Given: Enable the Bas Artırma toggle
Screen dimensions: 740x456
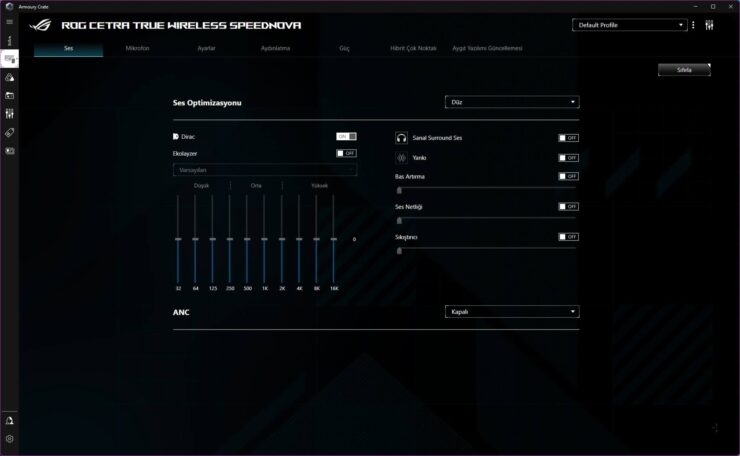Looking at the screenshot, I should (x=568, y=176).
